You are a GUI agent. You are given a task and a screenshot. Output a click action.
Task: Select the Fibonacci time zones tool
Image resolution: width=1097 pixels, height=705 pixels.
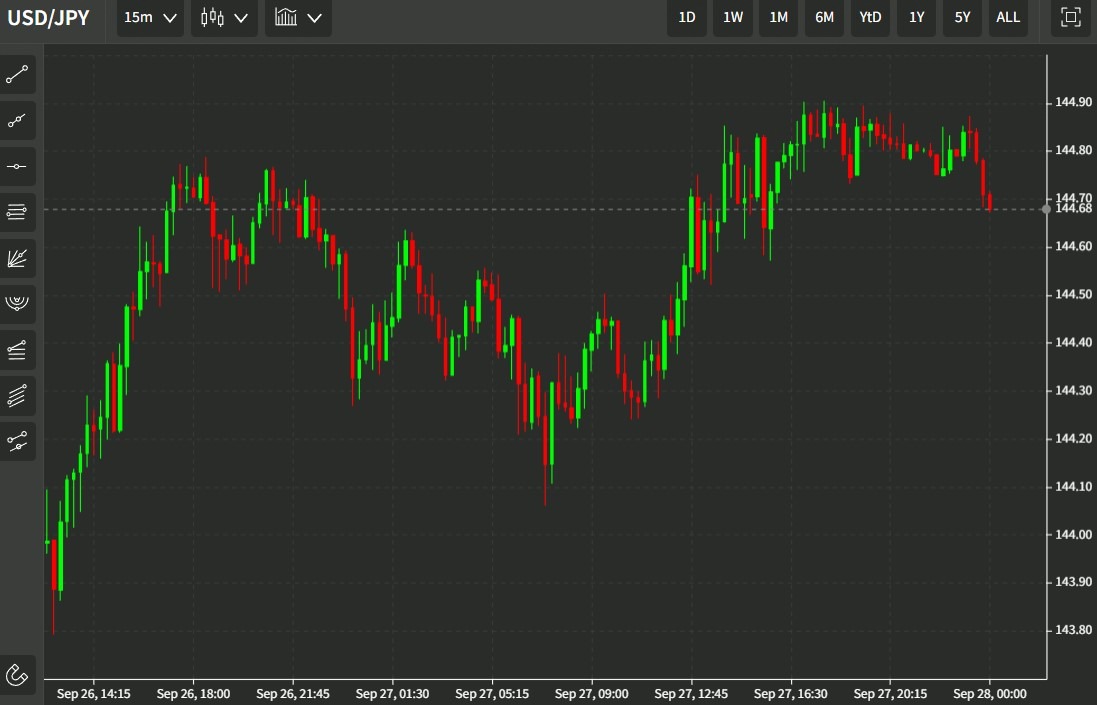pyautogui.click(x=17, y=350)
